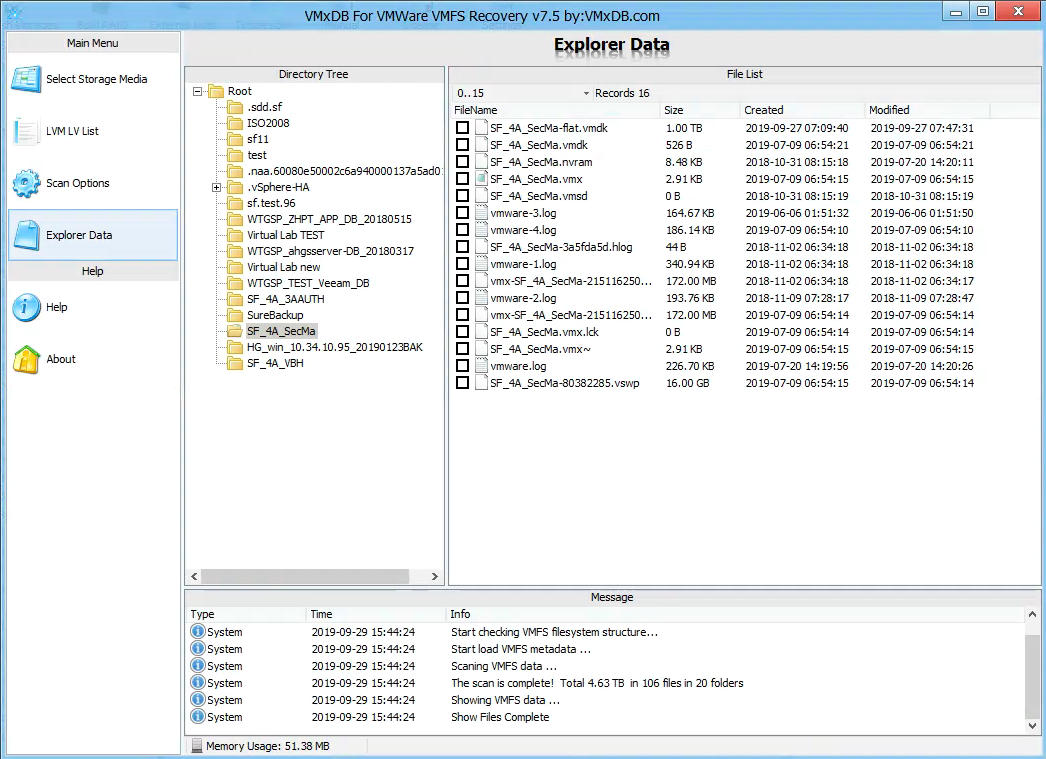
Task: Expand the .vSphere-HA folder node
Action: point(216,187)
